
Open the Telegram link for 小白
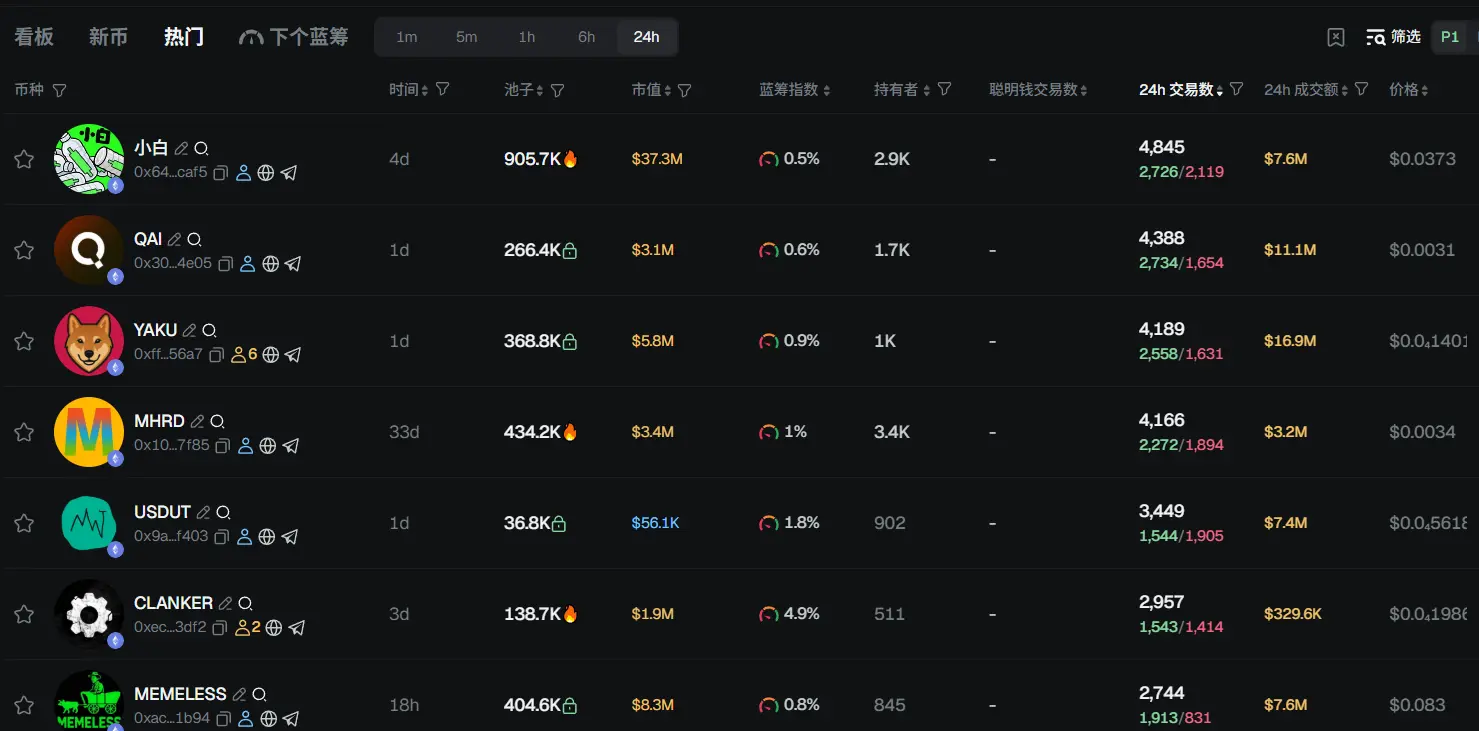tap(289, 173)
